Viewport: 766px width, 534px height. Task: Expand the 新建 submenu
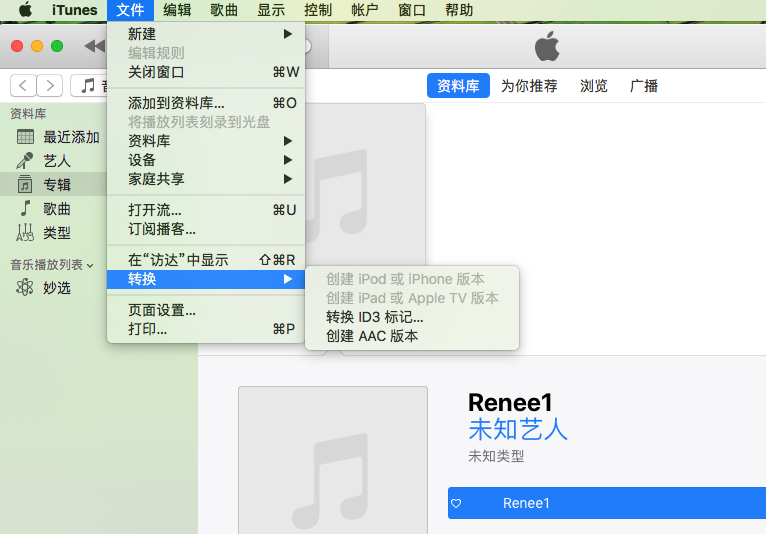[206, 34]
